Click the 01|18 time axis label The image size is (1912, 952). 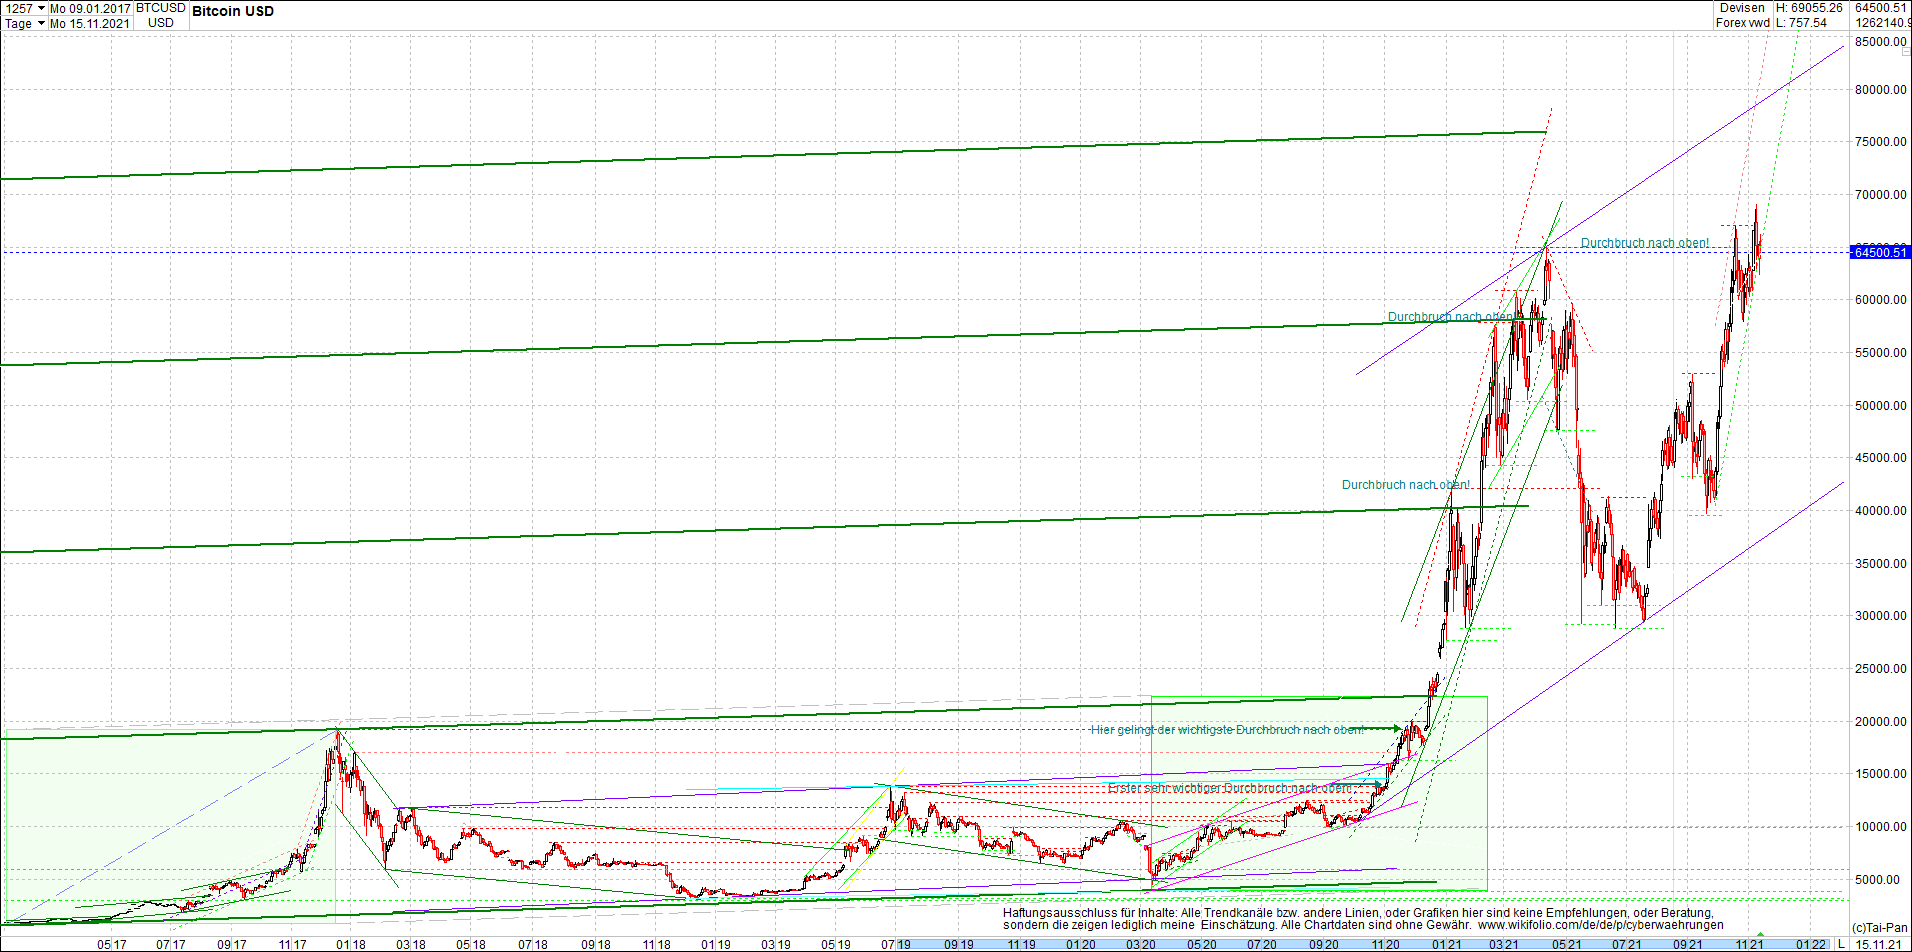pyautogui.click(x=351, y=944)
